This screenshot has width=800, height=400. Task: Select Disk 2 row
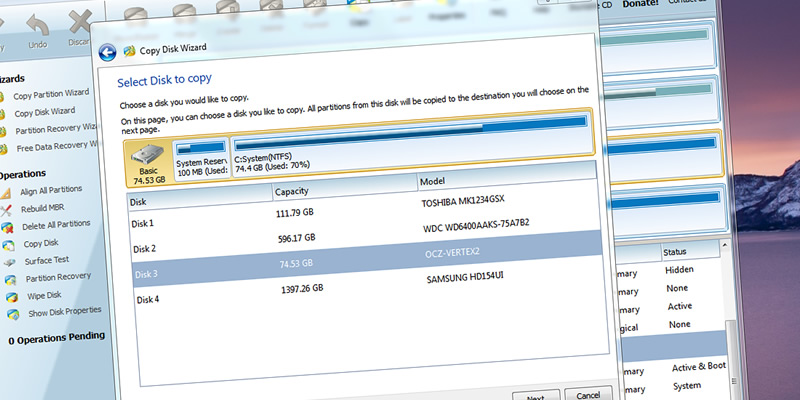coord(366,237)
